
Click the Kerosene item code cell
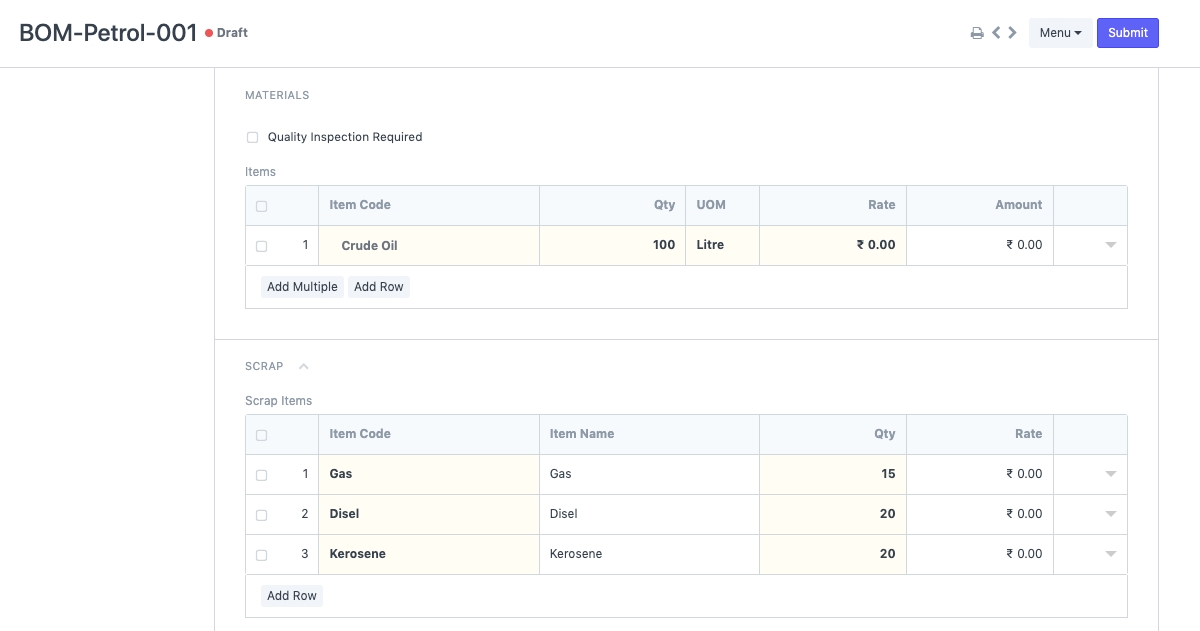pyautogui.click(x=428, y=554)
